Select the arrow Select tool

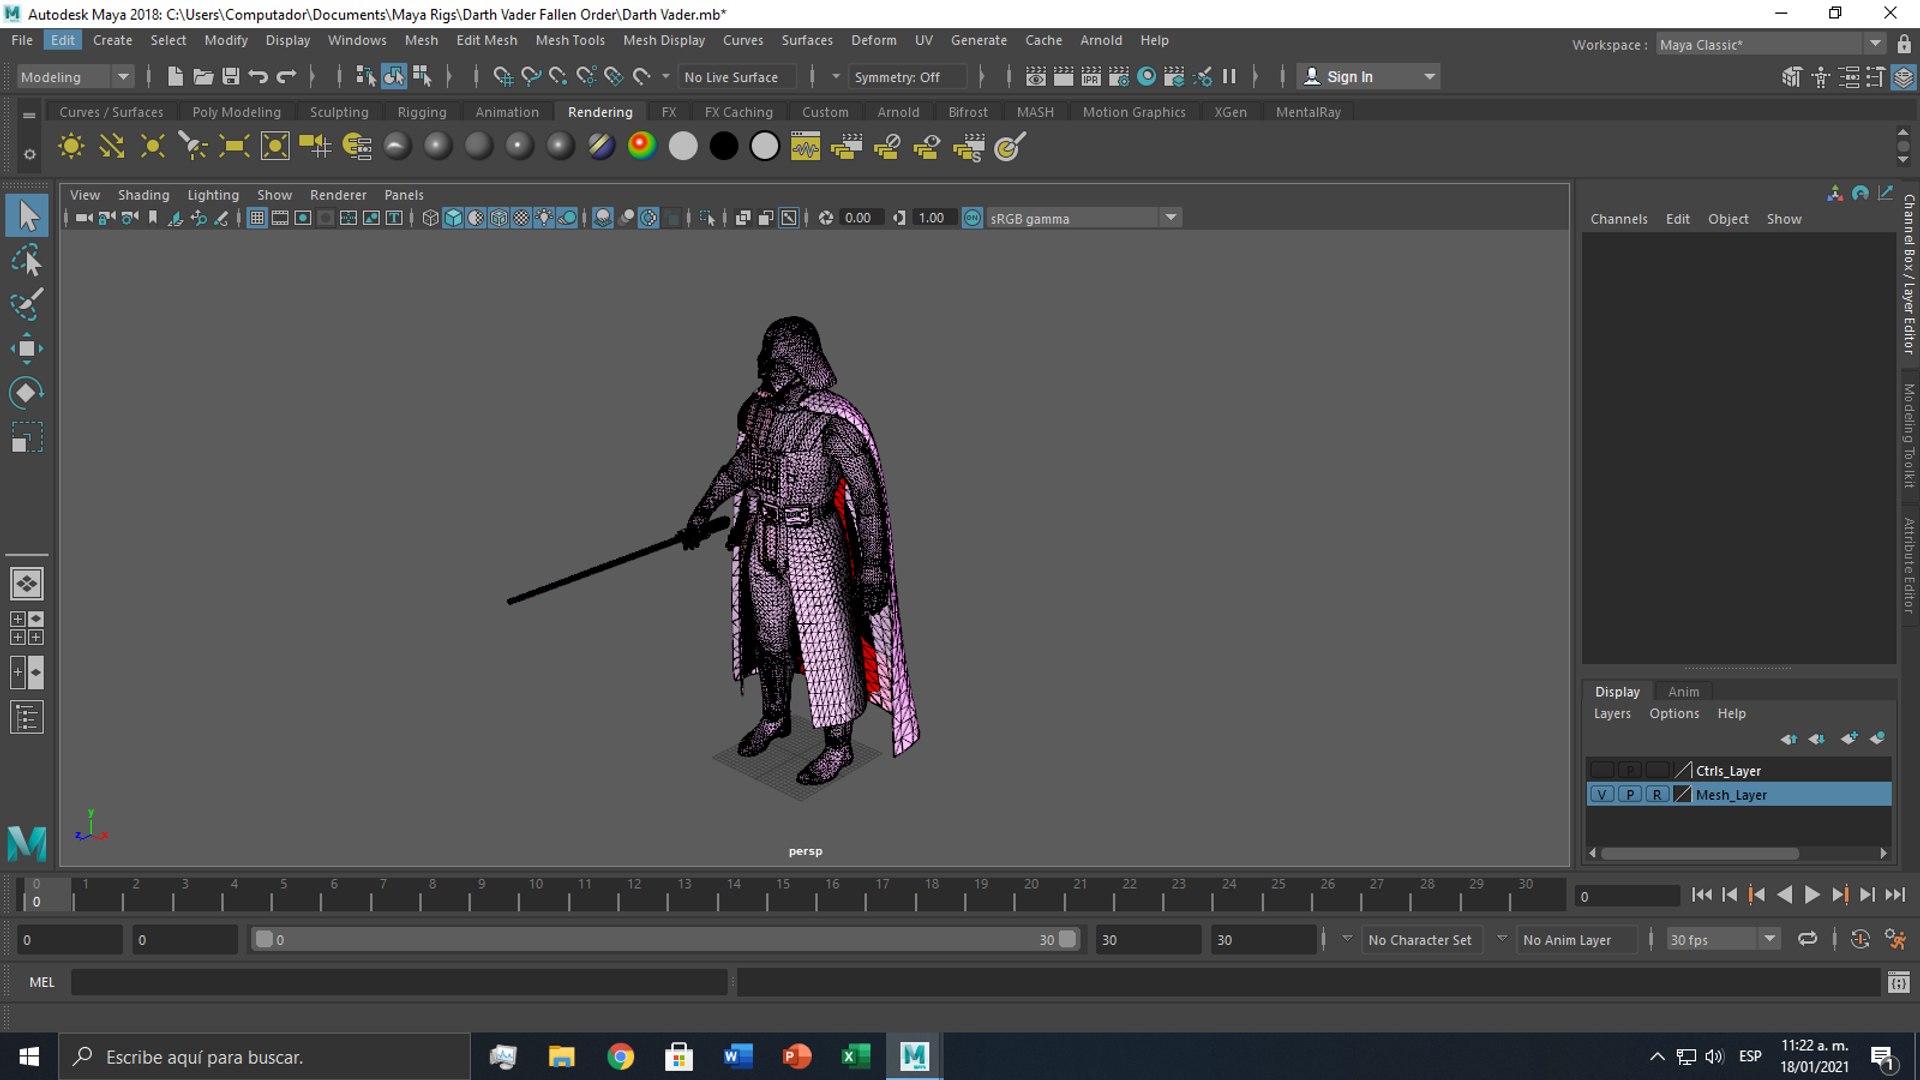pyautogui.click(x=27, y=215)
